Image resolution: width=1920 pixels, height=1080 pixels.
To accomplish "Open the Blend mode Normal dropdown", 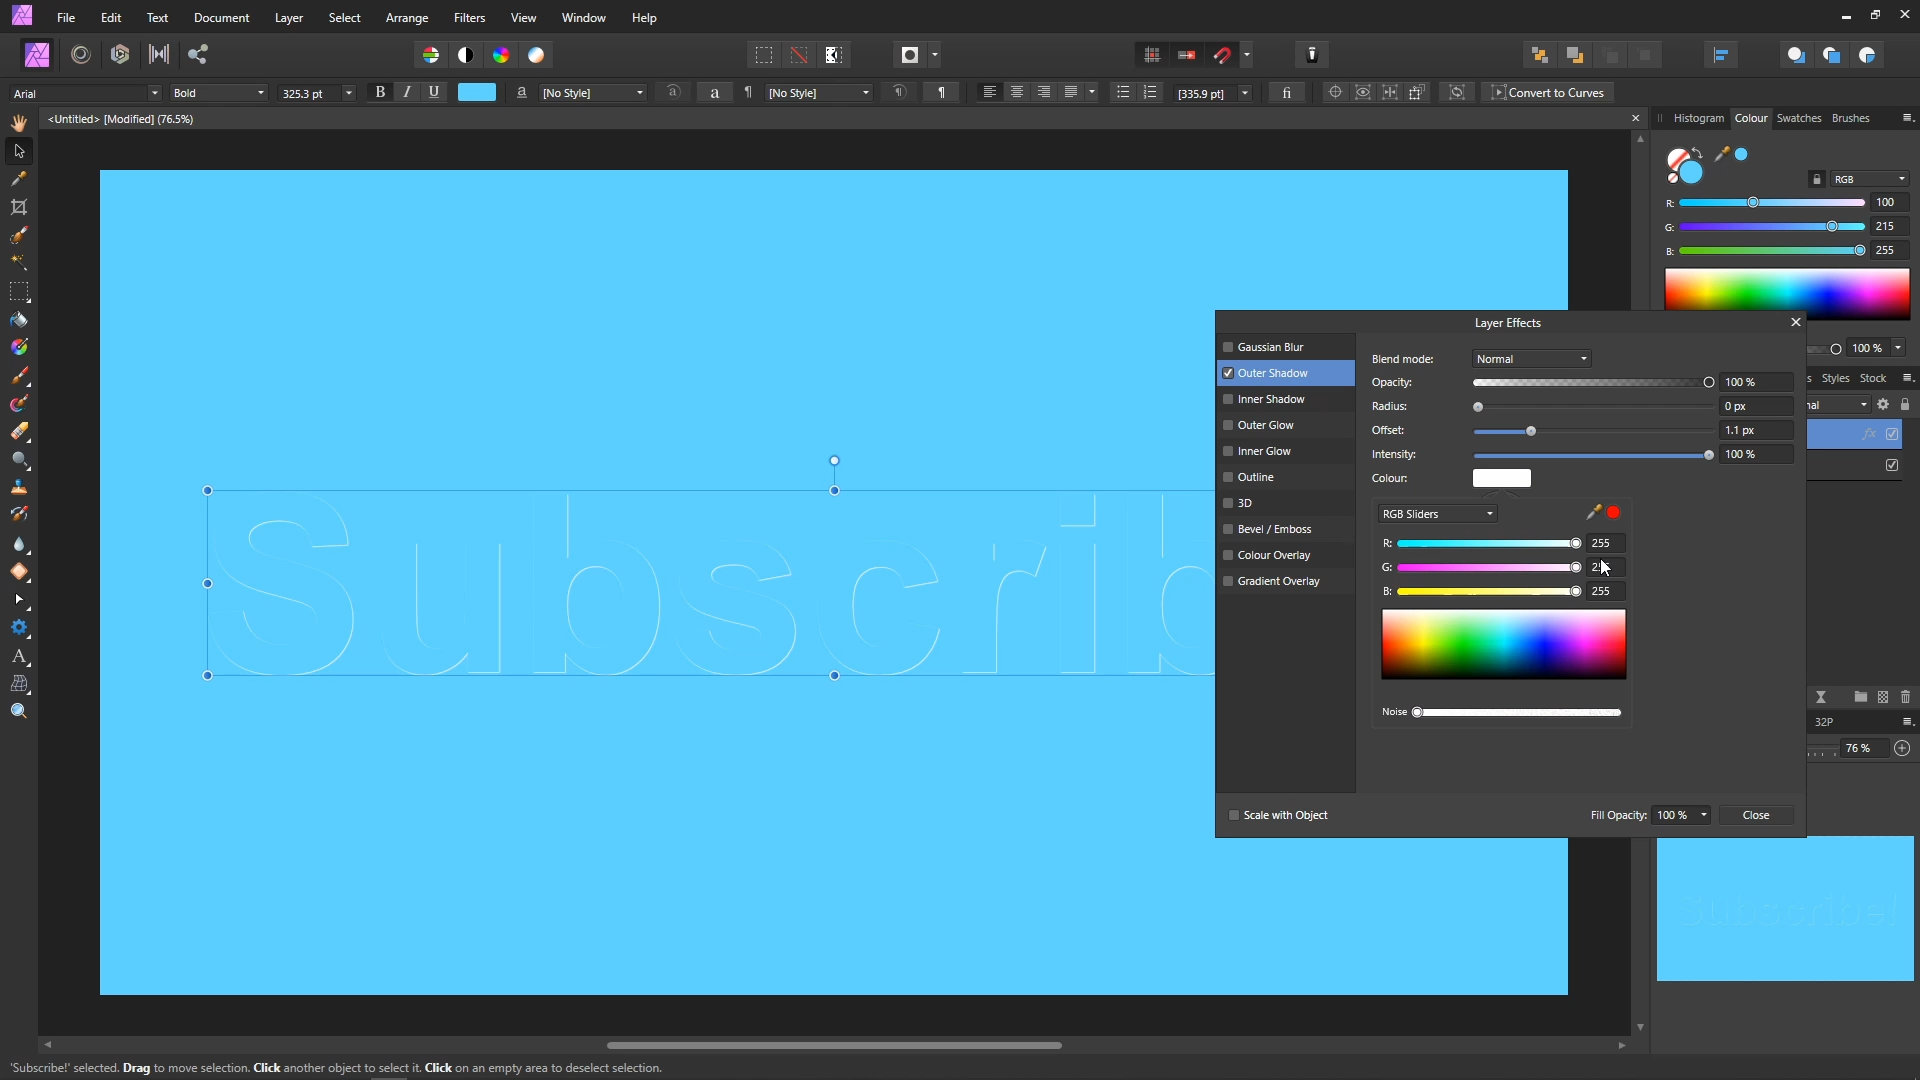I will (x=1531, y=359).
